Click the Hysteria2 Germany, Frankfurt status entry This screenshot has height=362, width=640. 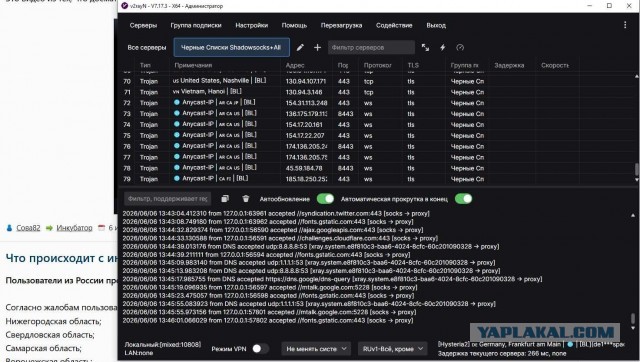[531, 344]
